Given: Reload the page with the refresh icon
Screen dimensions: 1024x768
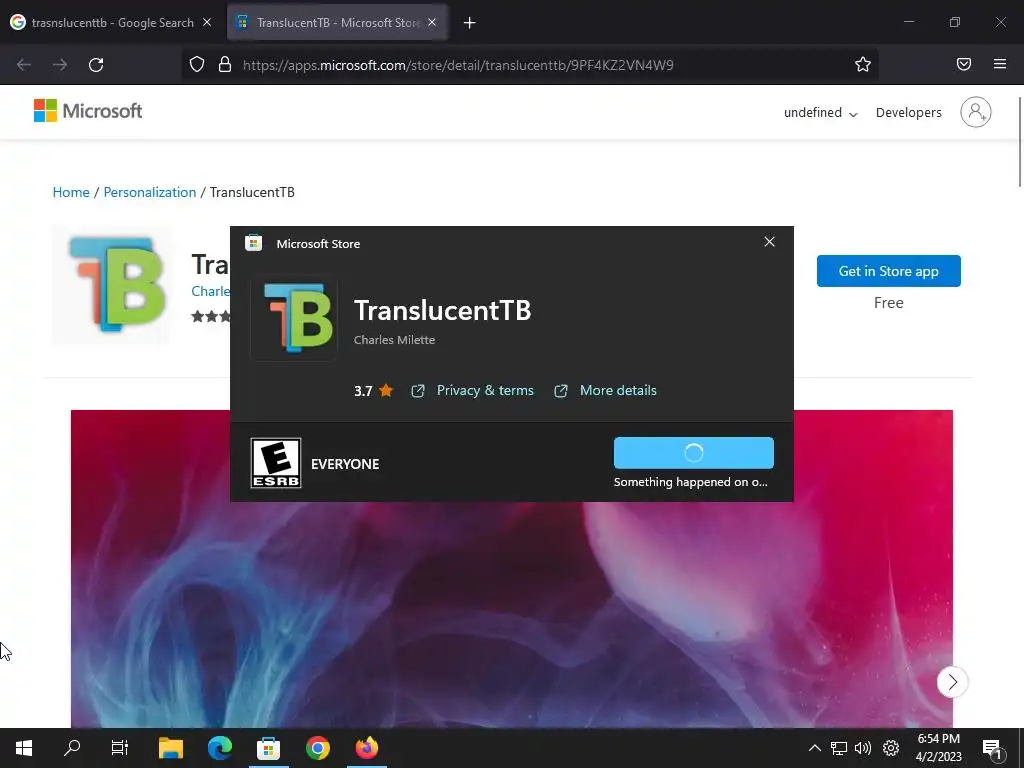Looking at the screenshot, I should pos(96,65).
